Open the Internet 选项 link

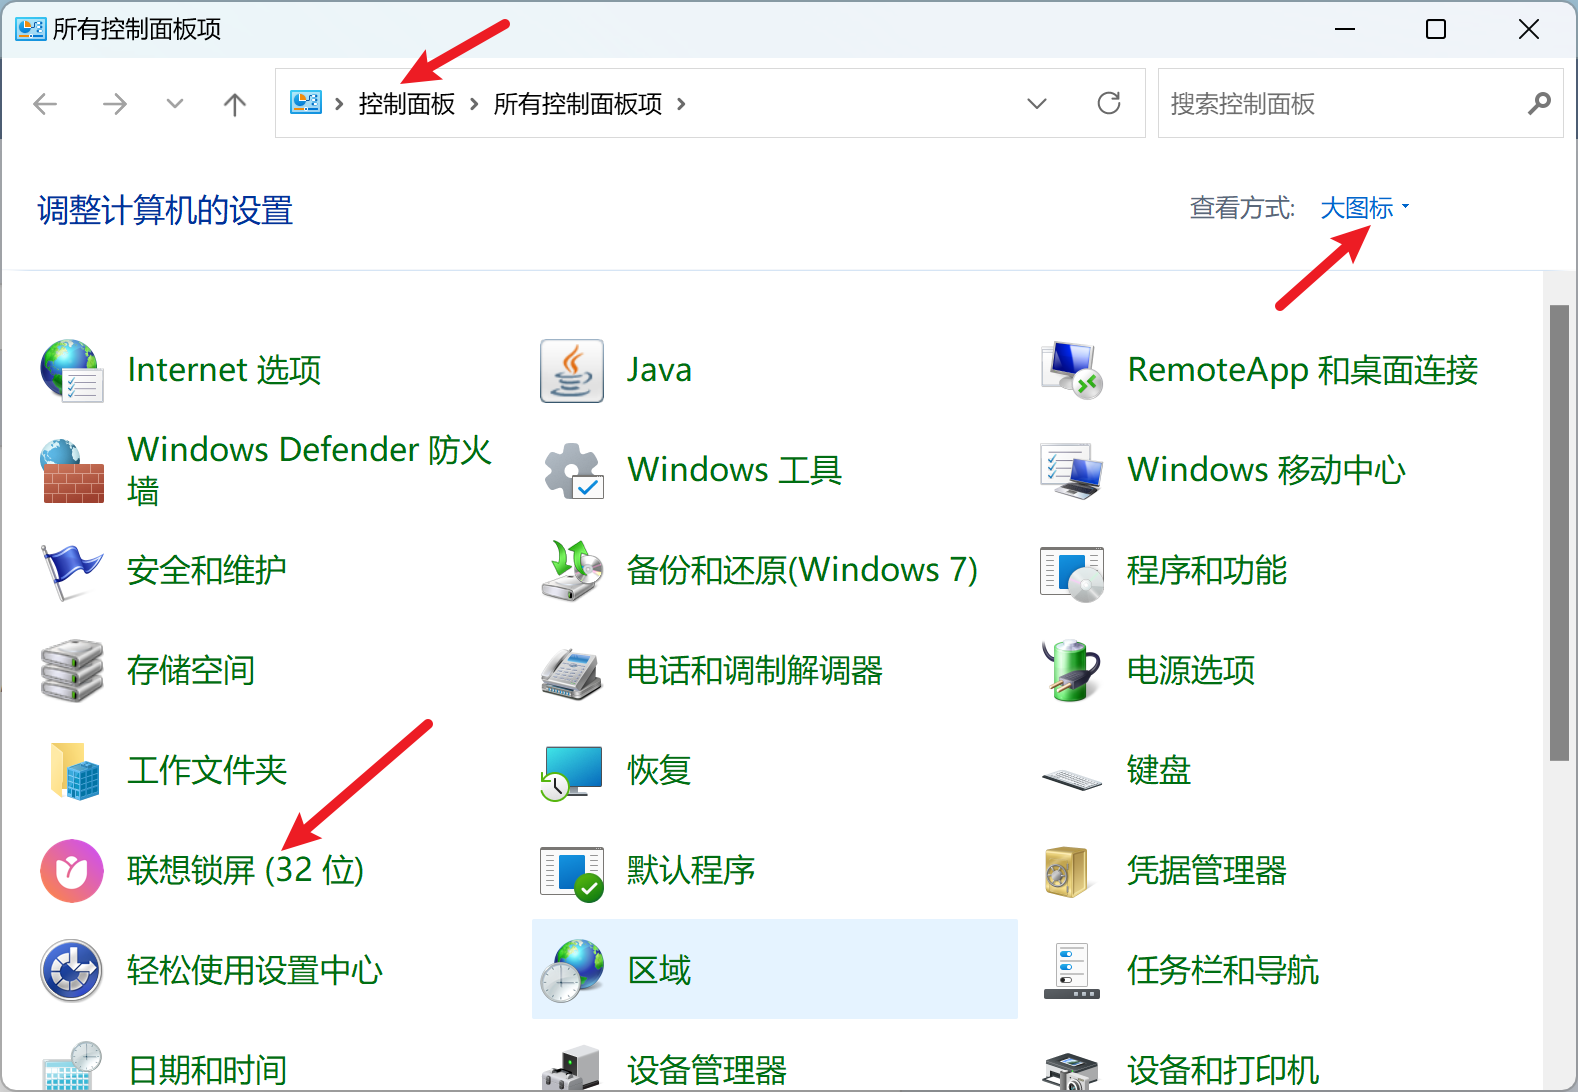(x=225, y=370)
